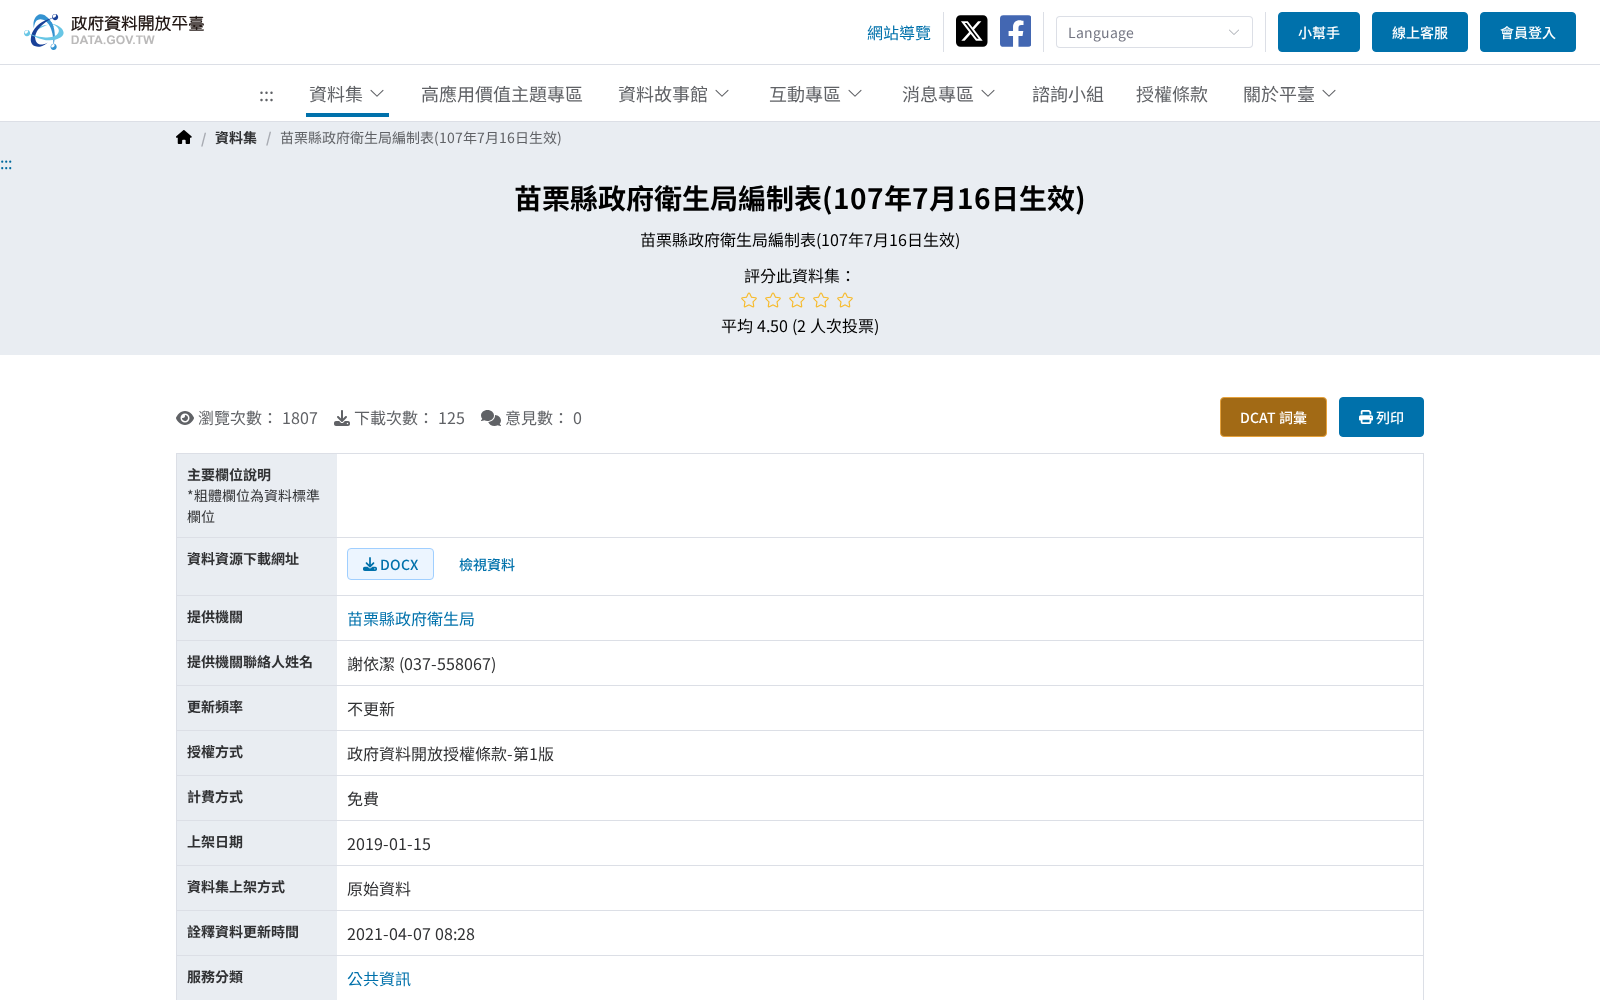Click the ::: accesskey marker in navigation bar
Screen dimensions: 1600x1000
(x=266, y=95)
